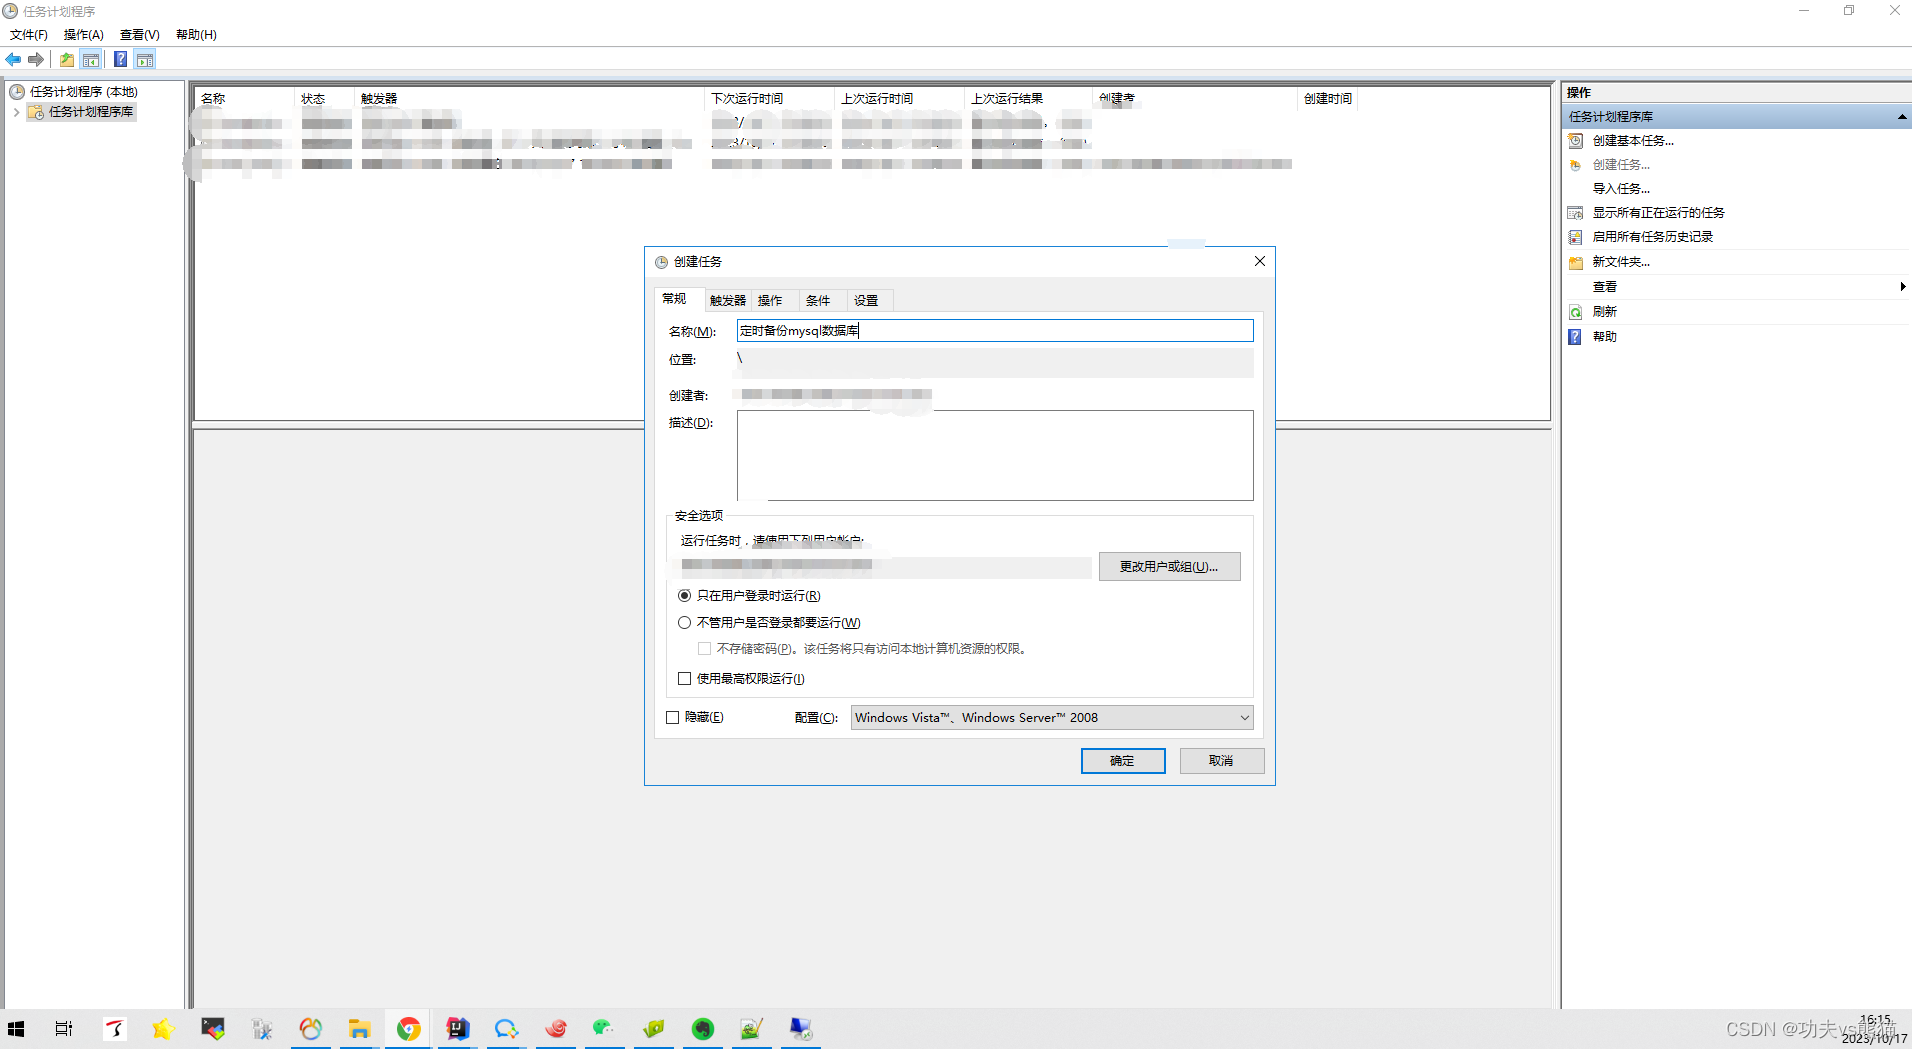Viewport: 1912px width, 1049px height.
Task: Click the 更改用户或组 button
Action: [x=1169, y=566]
